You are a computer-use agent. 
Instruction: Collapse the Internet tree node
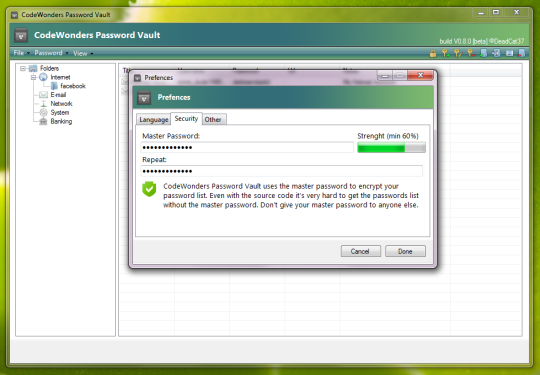[x=33, y=77]
